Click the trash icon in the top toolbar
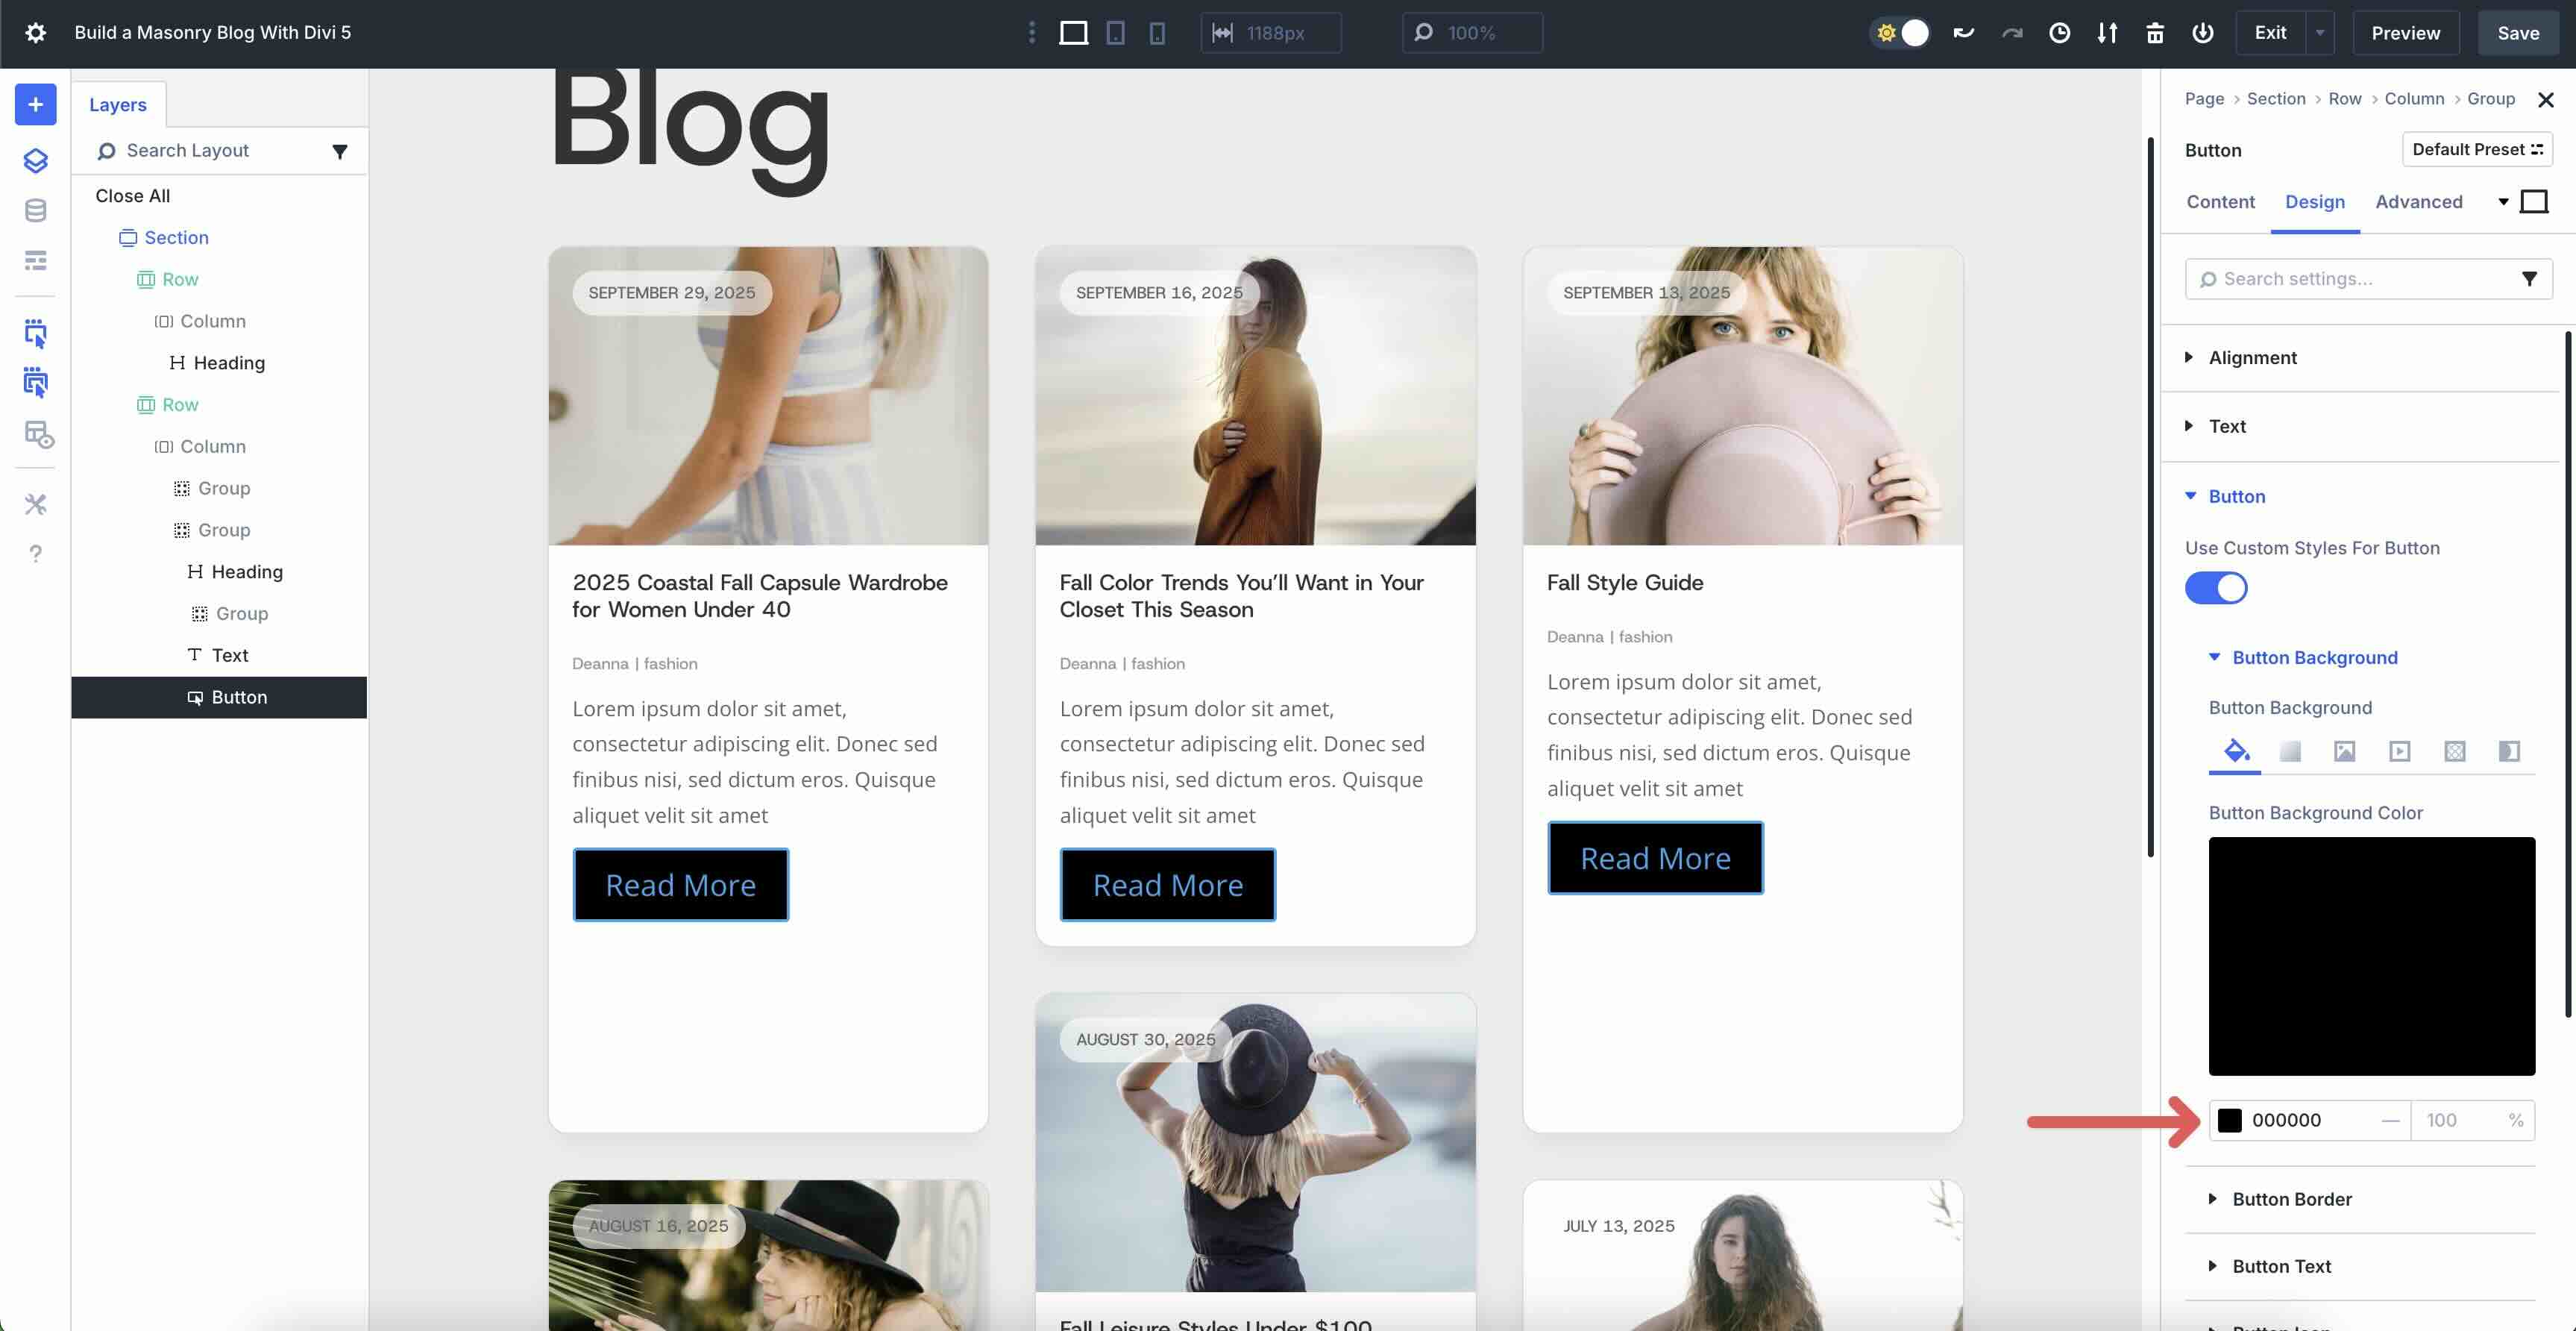Viewport: 2576px width, 1331px height. click(2155, 32)
